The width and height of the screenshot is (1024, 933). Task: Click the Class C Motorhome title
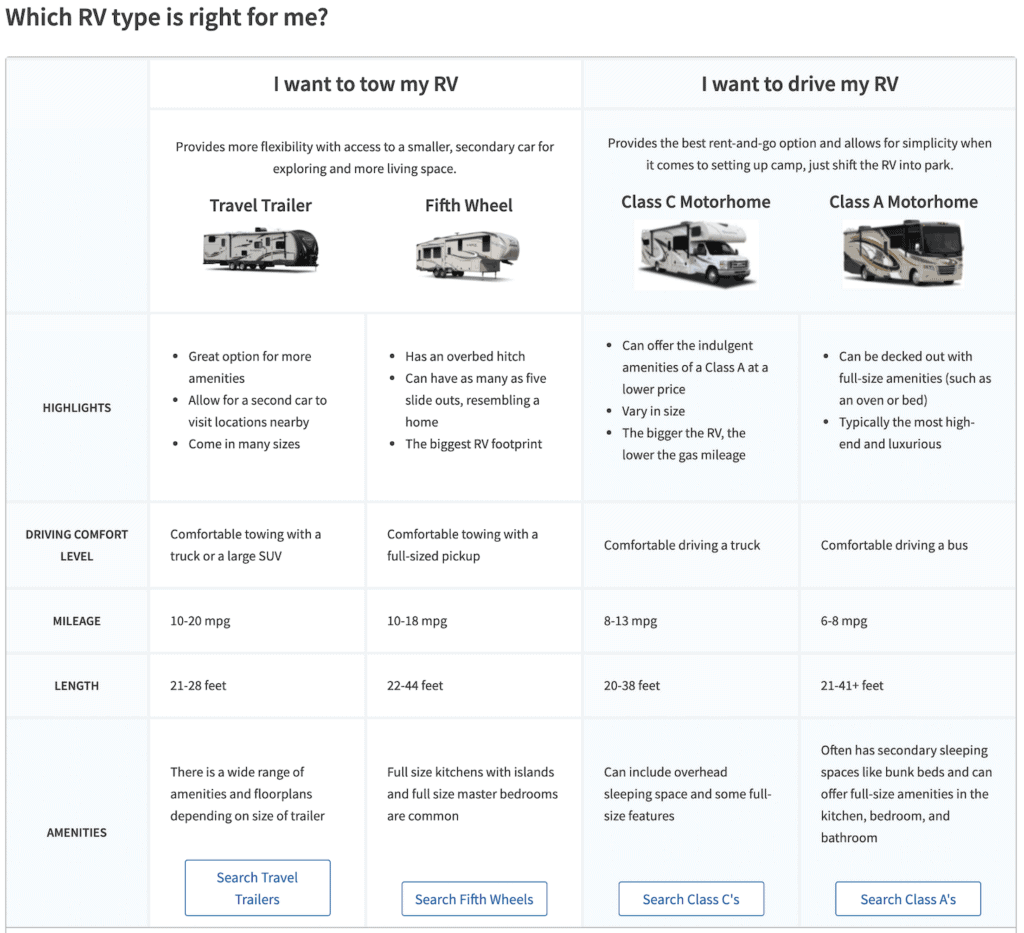[x=695, y=201]
